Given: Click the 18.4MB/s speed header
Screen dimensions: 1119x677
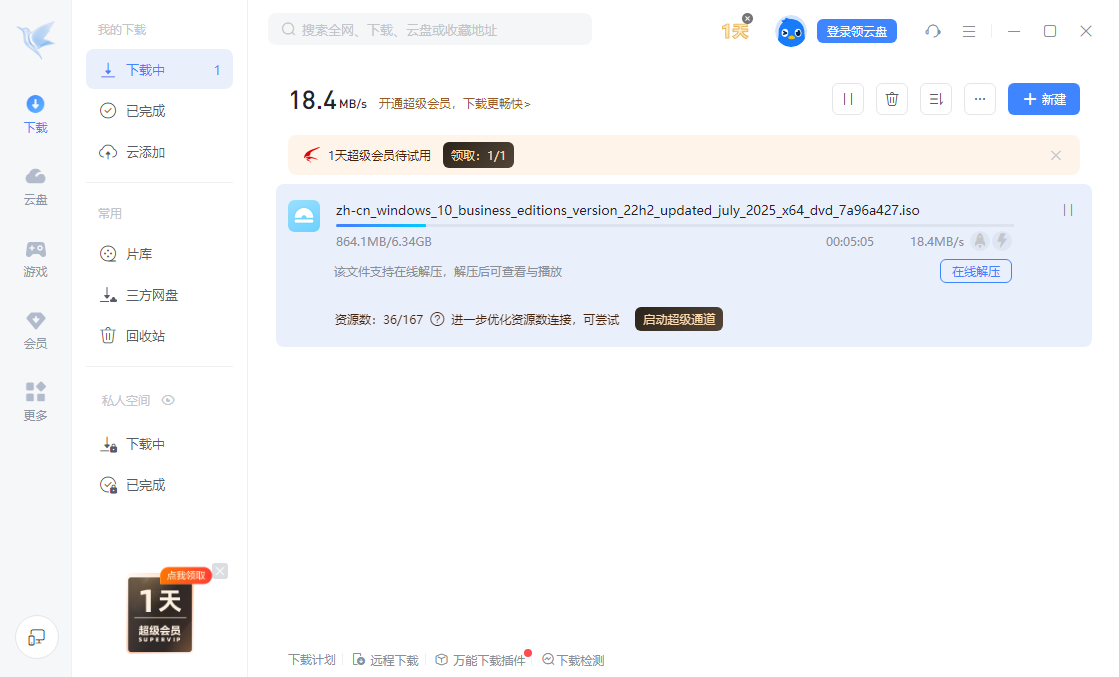Looking at the screenshot, I should click(328, 101).
